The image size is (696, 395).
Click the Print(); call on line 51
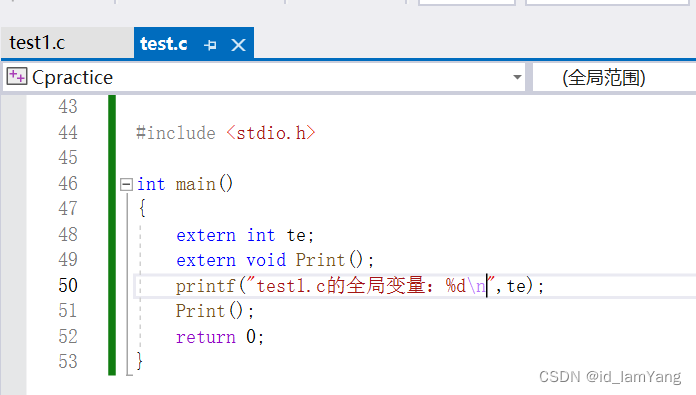(214, 311)
